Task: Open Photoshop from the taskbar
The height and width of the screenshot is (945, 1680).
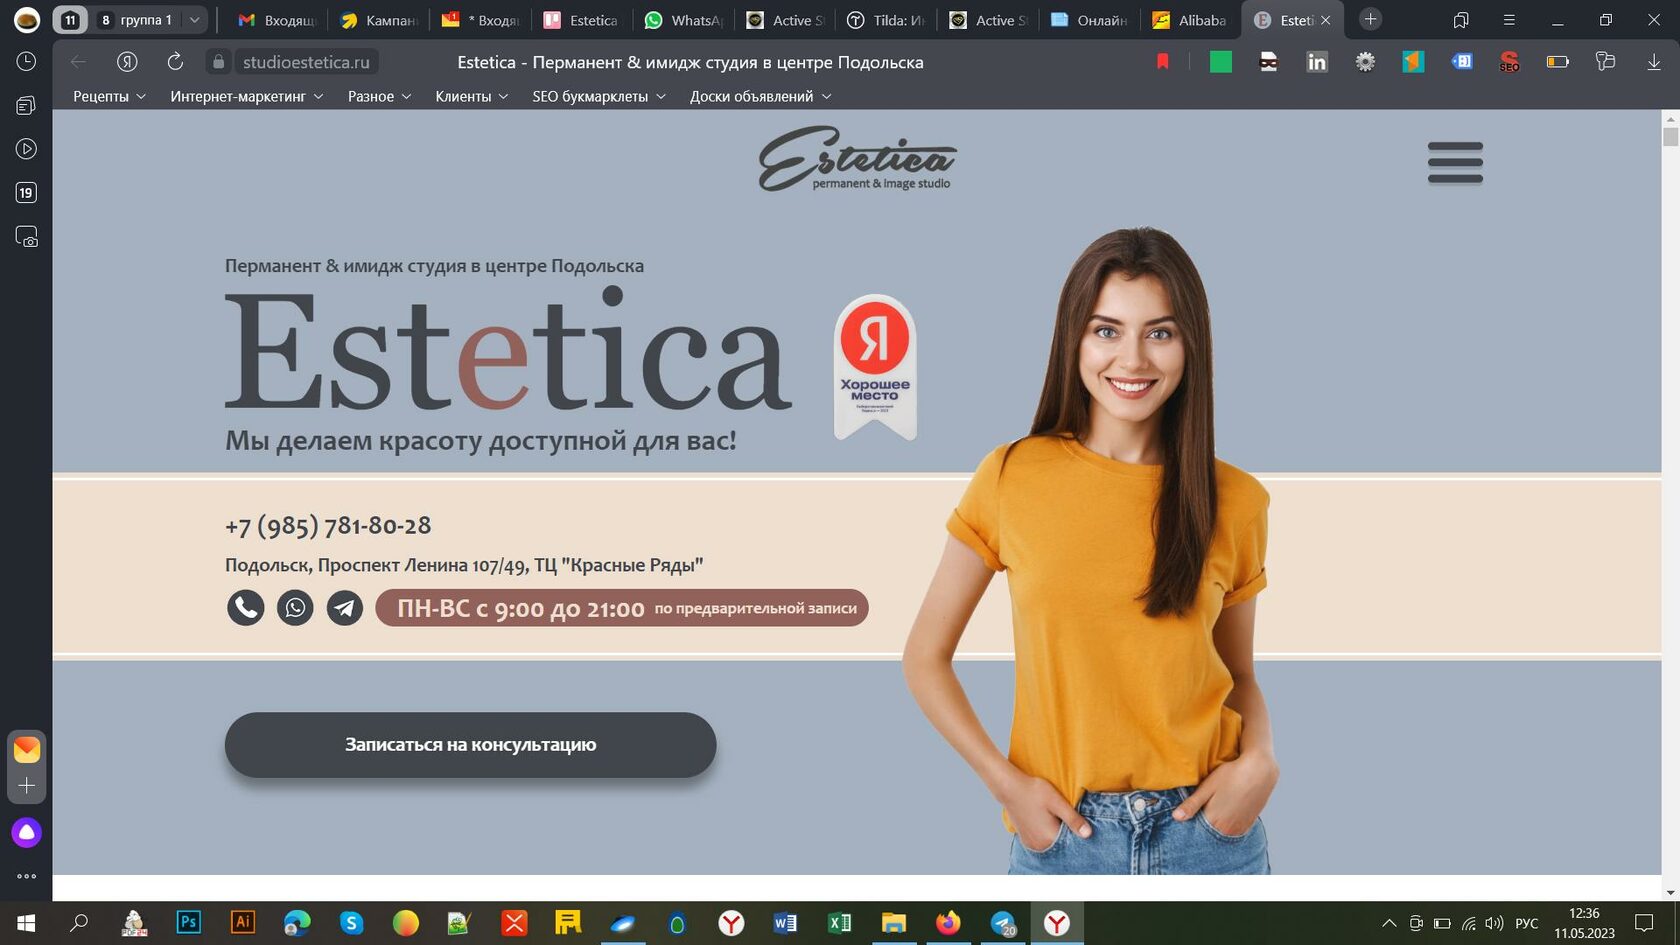Action: (x=188, y=922)
